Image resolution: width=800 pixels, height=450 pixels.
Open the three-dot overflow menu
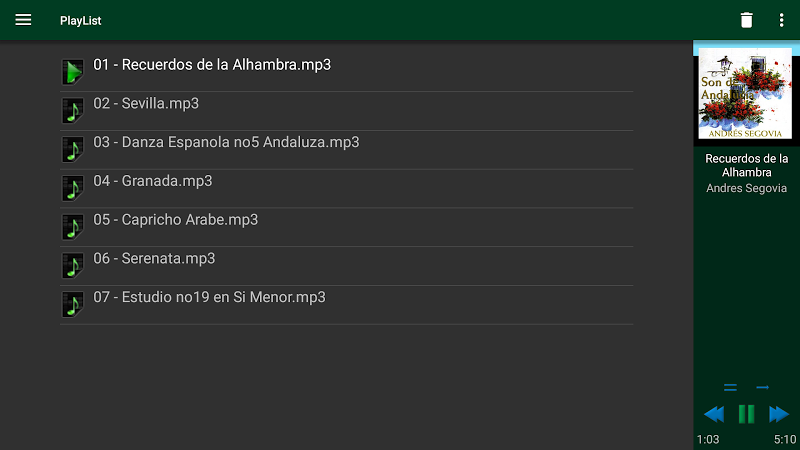[x=781, y=20]
